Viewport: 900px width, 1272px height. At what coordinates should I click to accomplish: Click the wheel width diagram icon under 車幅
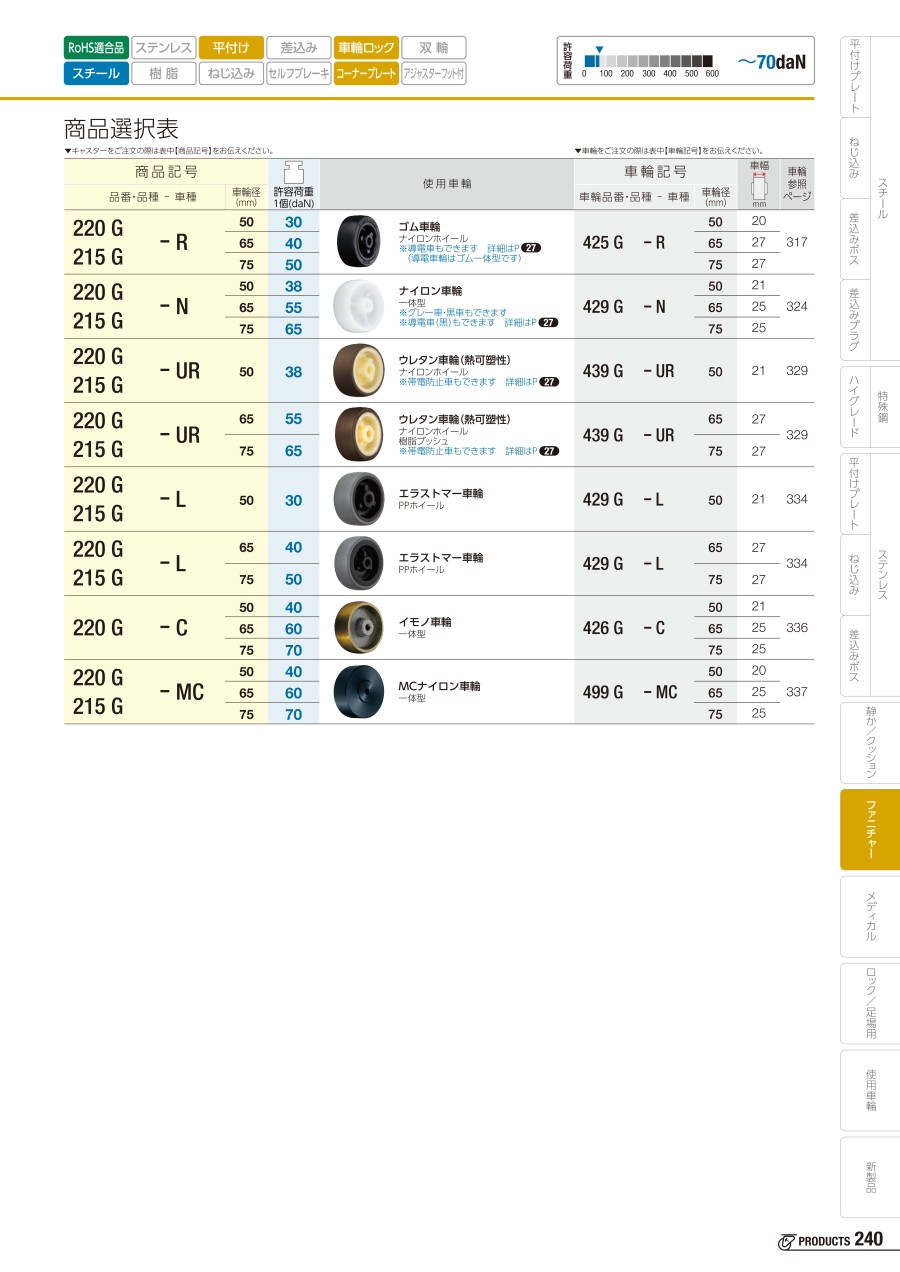click(x=758, y=187)
